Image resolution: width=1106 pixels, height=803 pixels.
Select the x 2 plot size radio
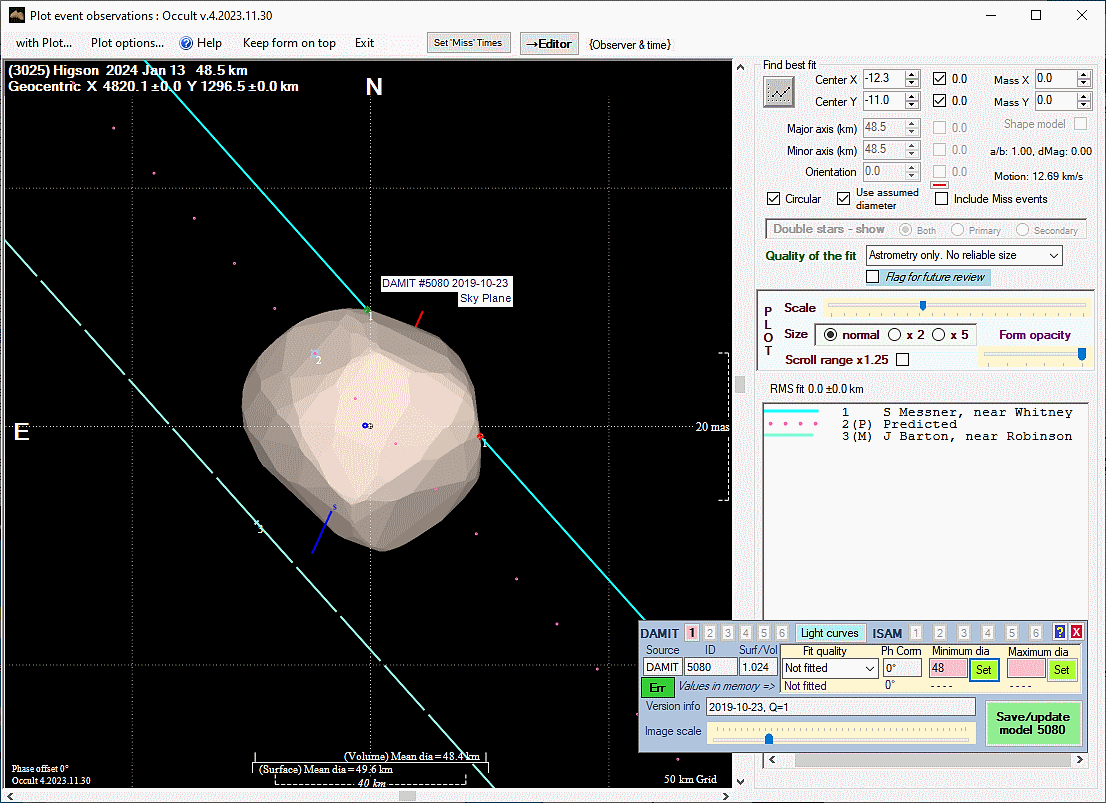894,335
